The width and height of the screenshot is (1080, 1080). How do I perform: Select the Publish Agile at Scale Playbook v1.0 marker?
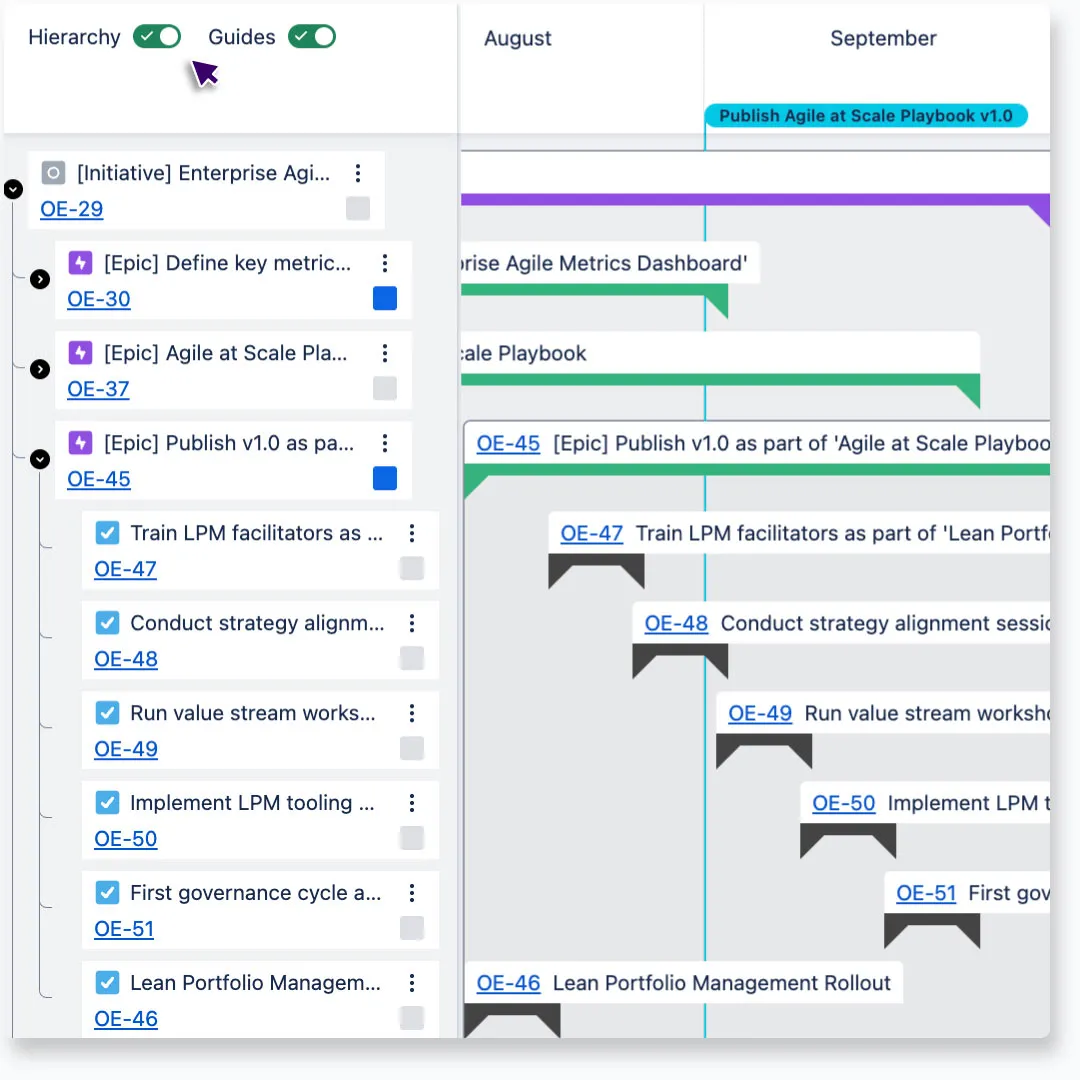(865, 116)
